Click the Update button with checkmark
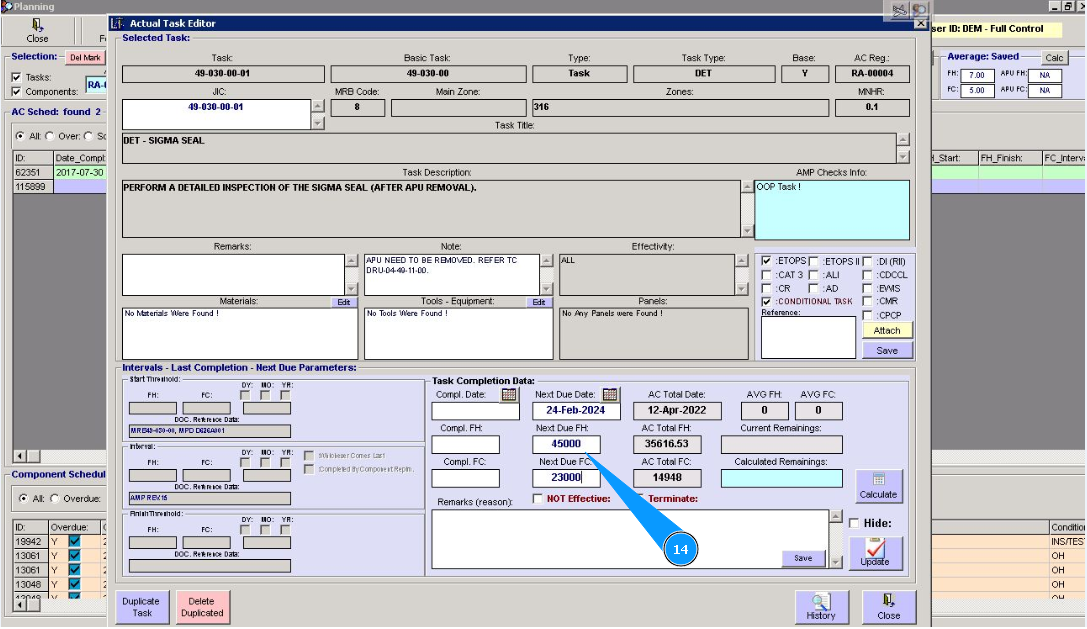The width and height of the screenshot is (1087, 629). pyautogui.click(x=876, y=553)
